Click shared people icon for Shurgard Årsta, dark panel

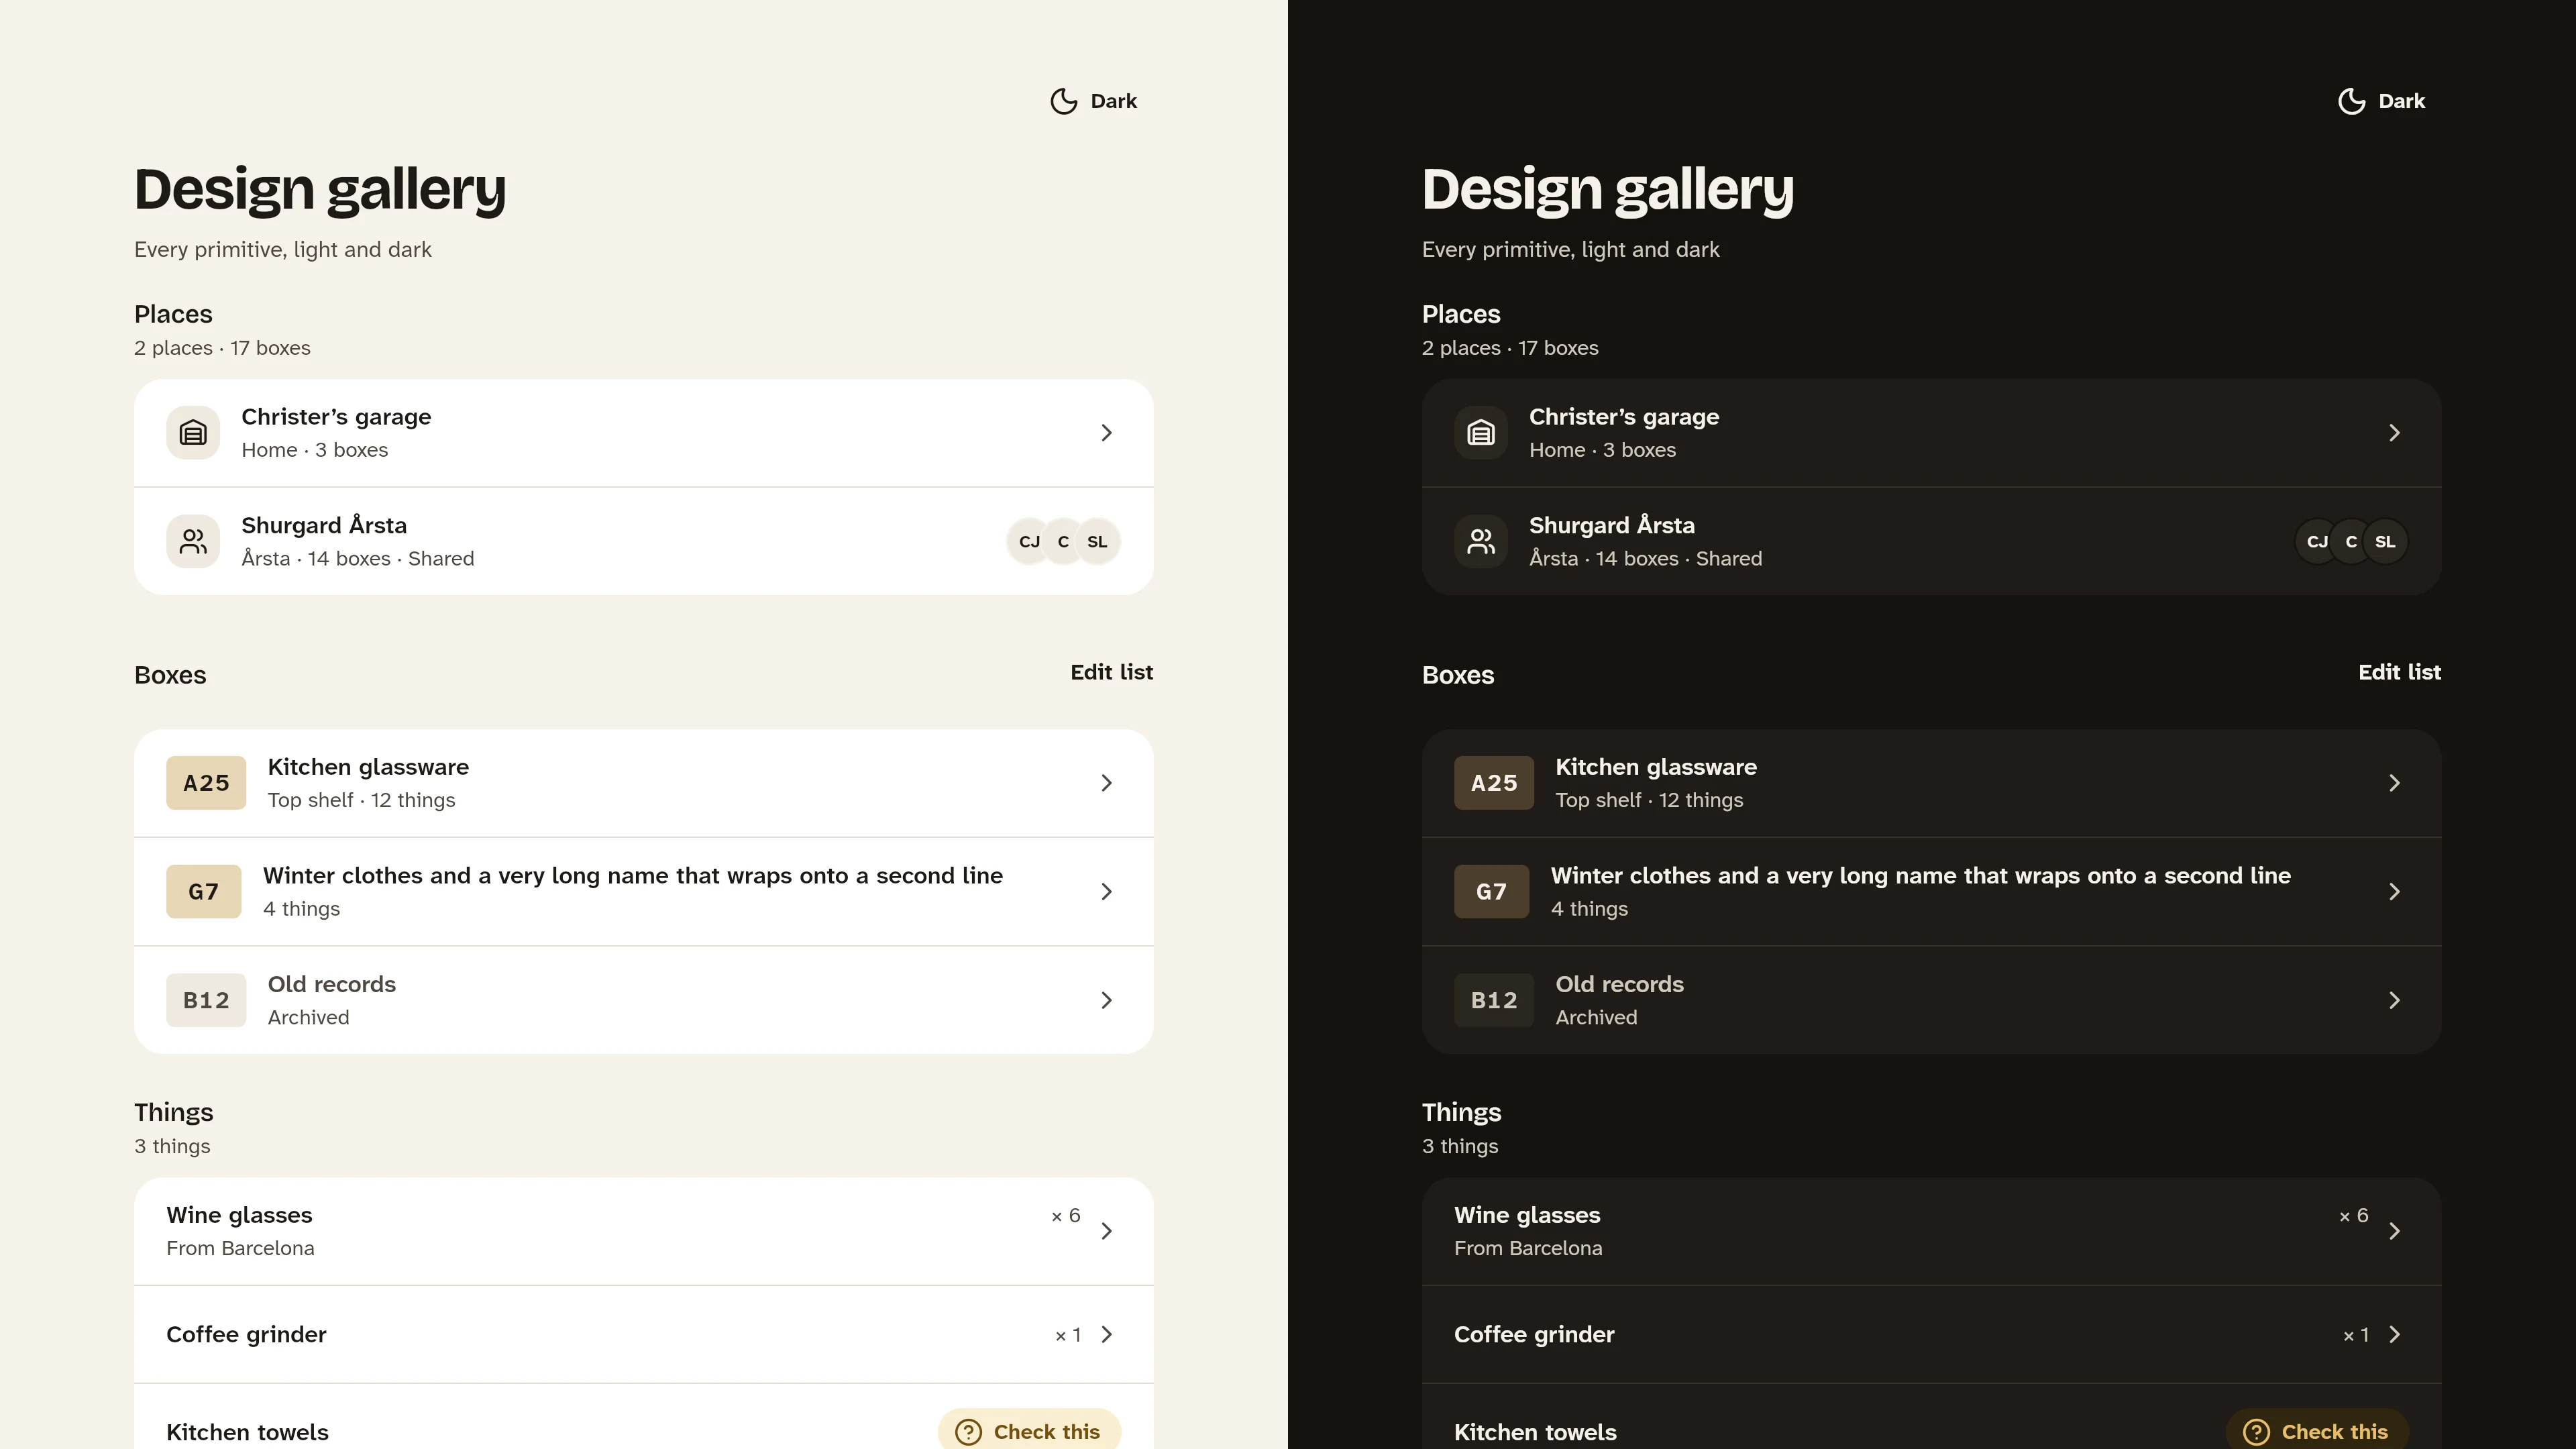(1481, 541)
